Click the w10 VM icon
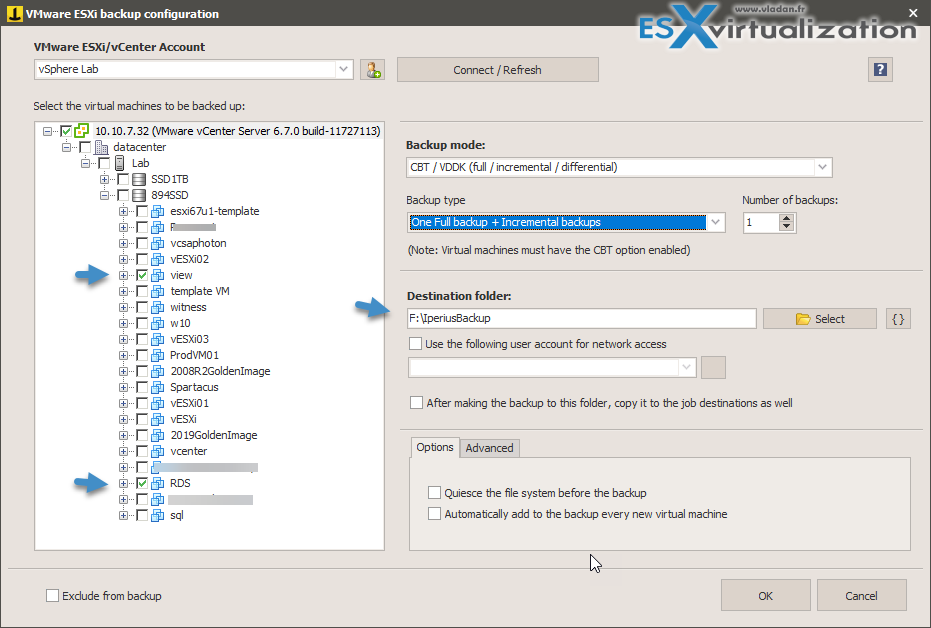Image resolution: width=931 pixels, height=628 pixels. (x=157, y=323)
